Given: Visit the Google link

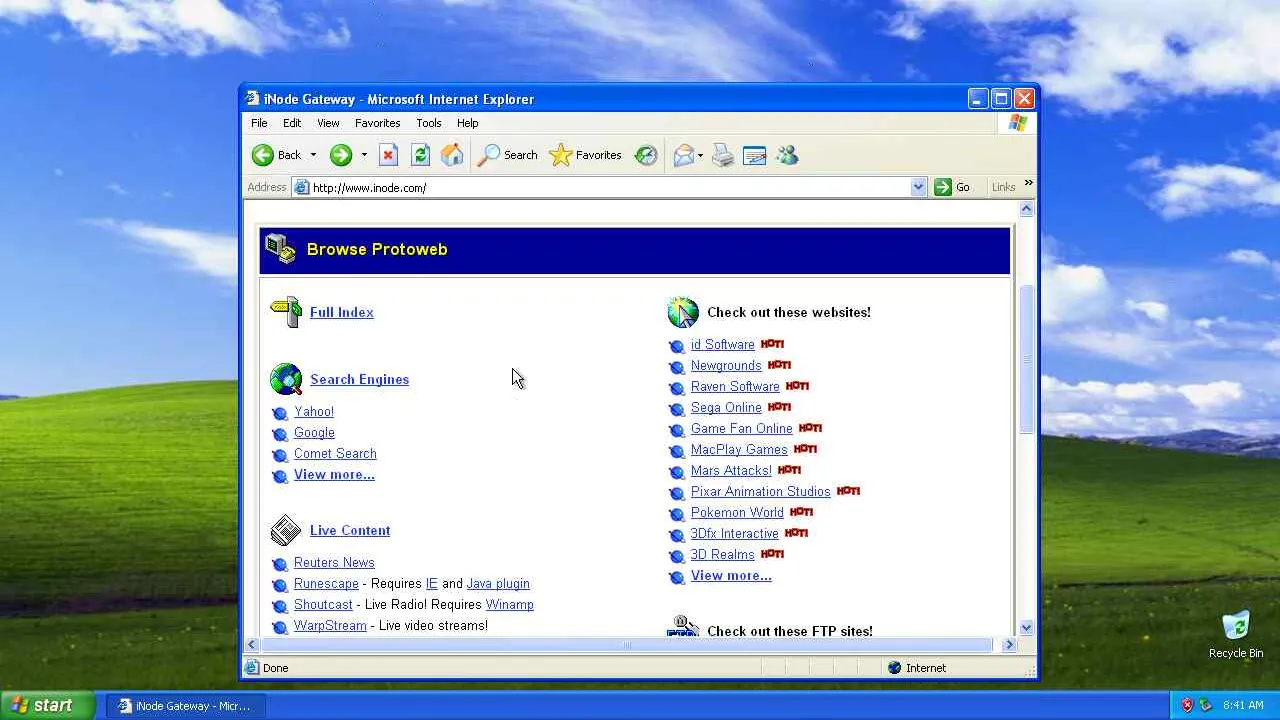Looking at the screenshot, I should (x=314, y=433).
